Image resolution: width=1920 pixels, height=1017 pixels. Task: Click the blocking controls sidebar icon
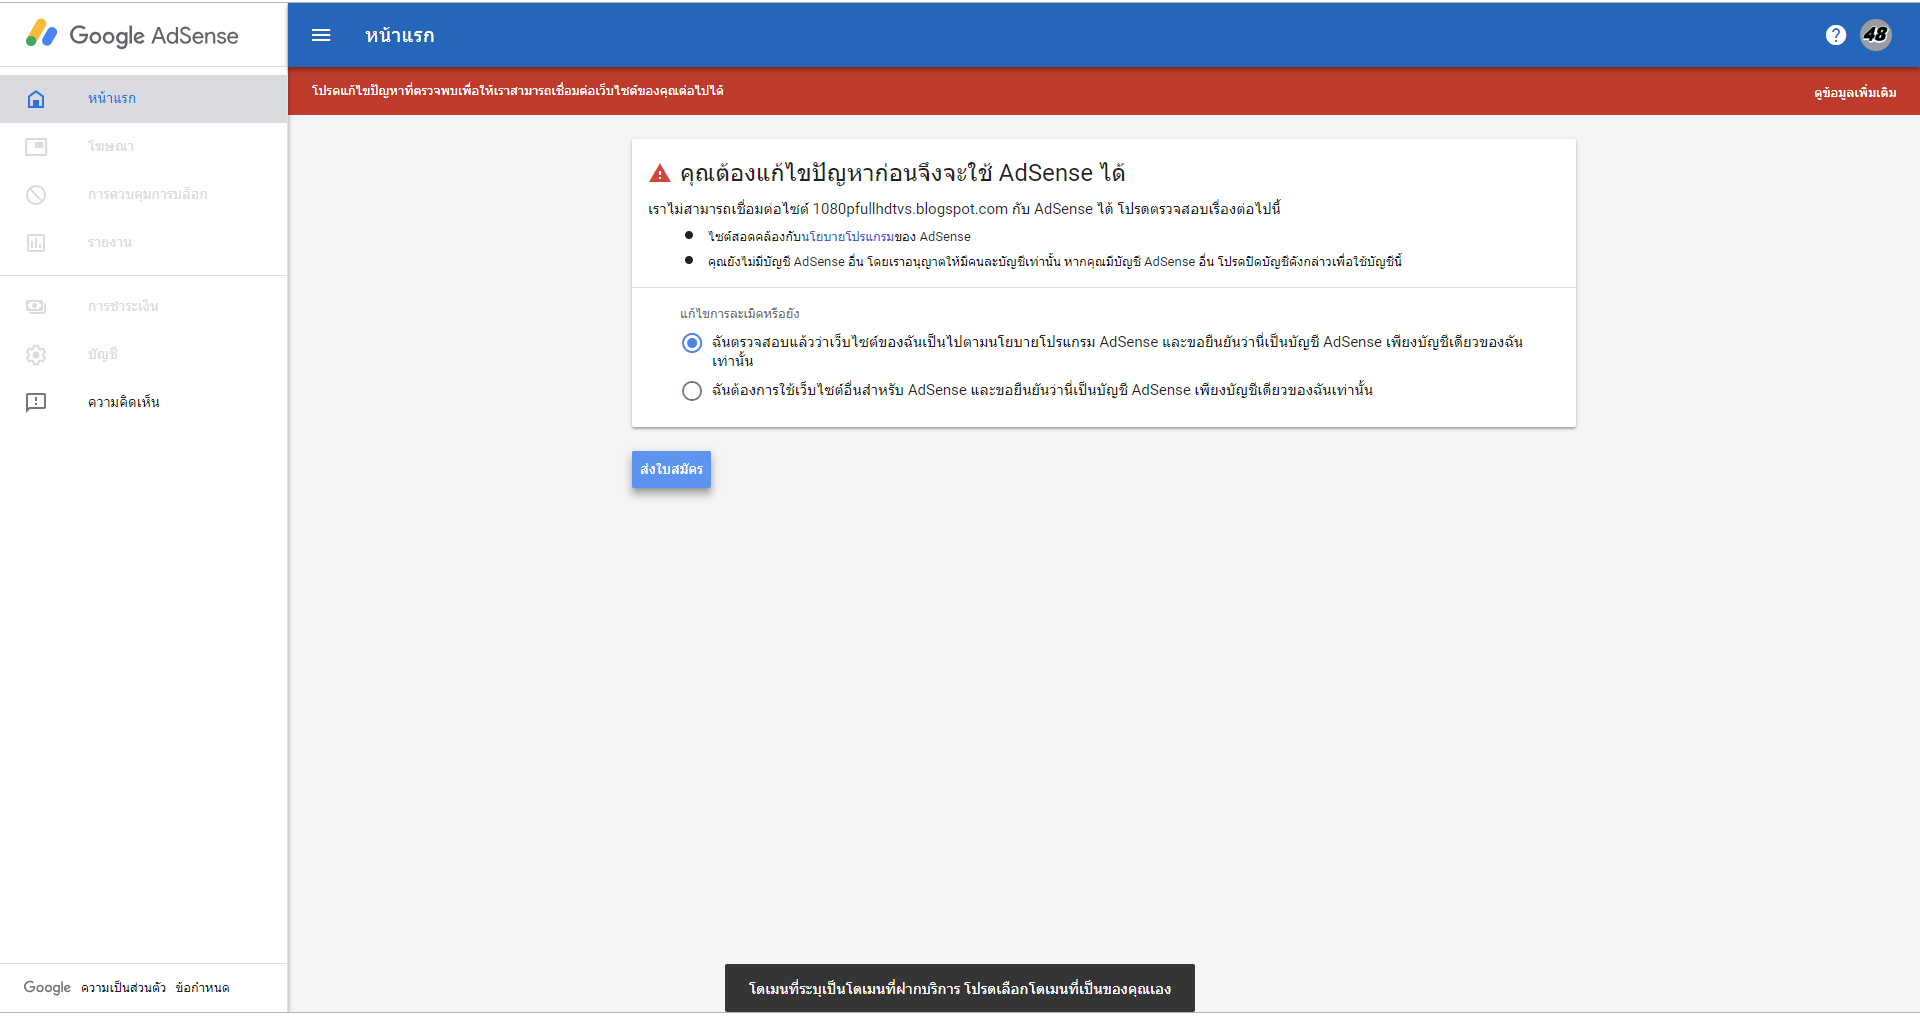[x=36, y=195]
